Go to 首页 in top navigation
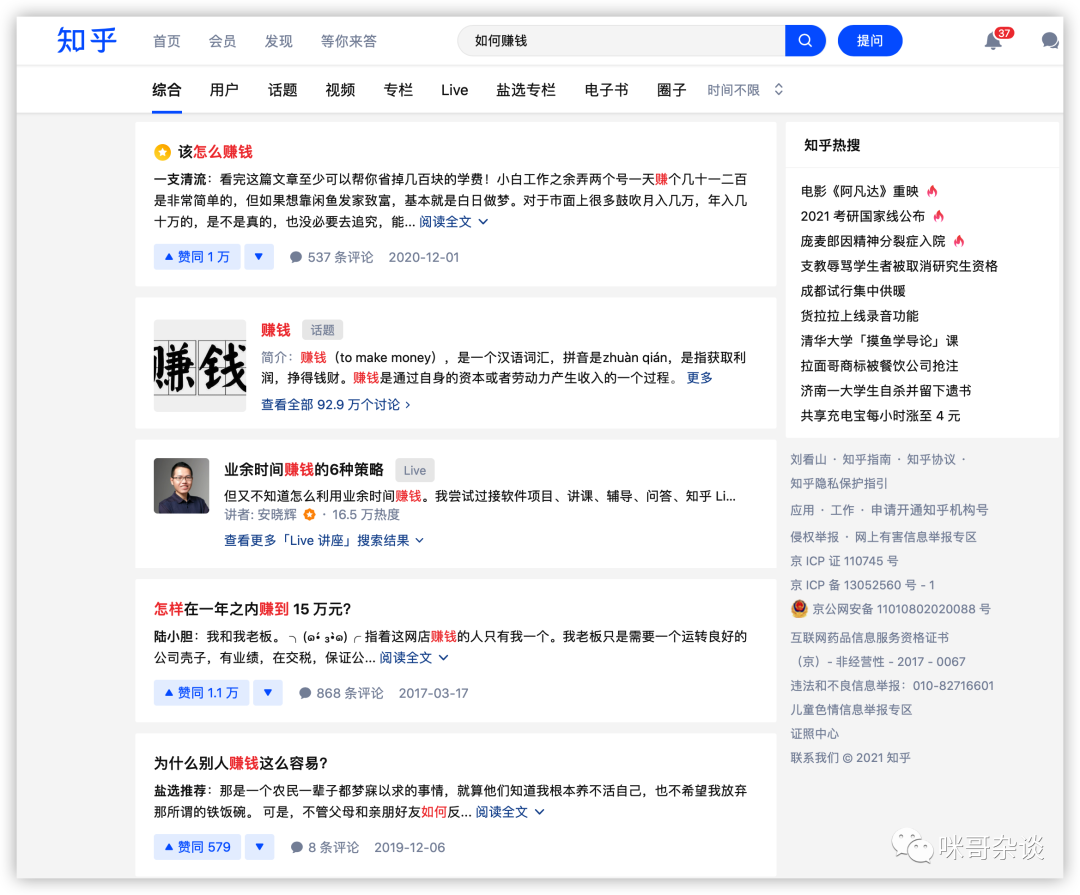1080x895 pixels. pyautogui.click(x=167, y=41)
